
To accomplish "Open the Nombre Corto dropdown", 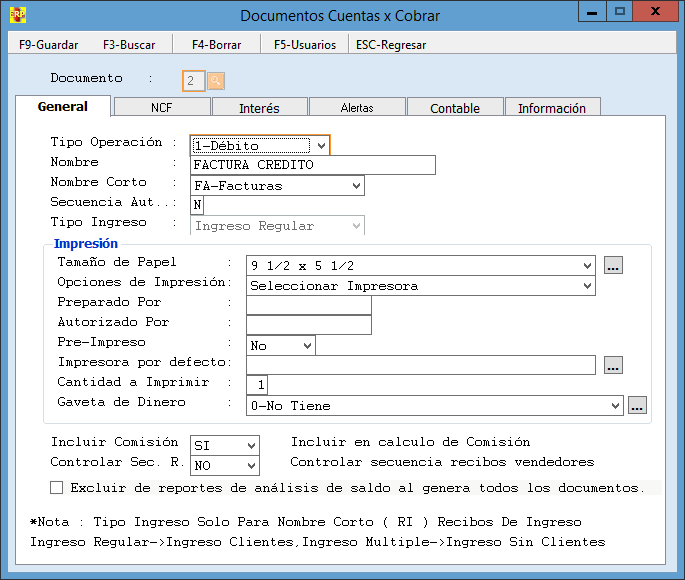I will tap(356, 185).
